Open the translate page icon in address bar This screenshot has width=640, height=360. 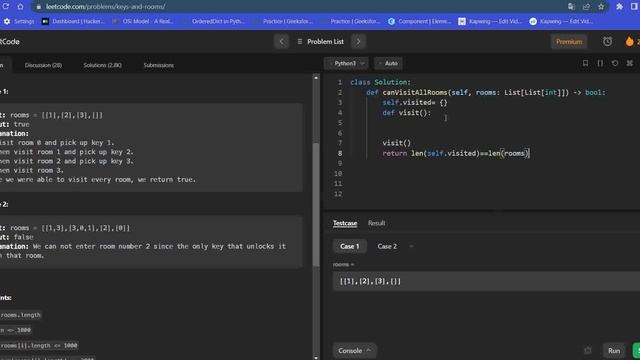point(571,7)
